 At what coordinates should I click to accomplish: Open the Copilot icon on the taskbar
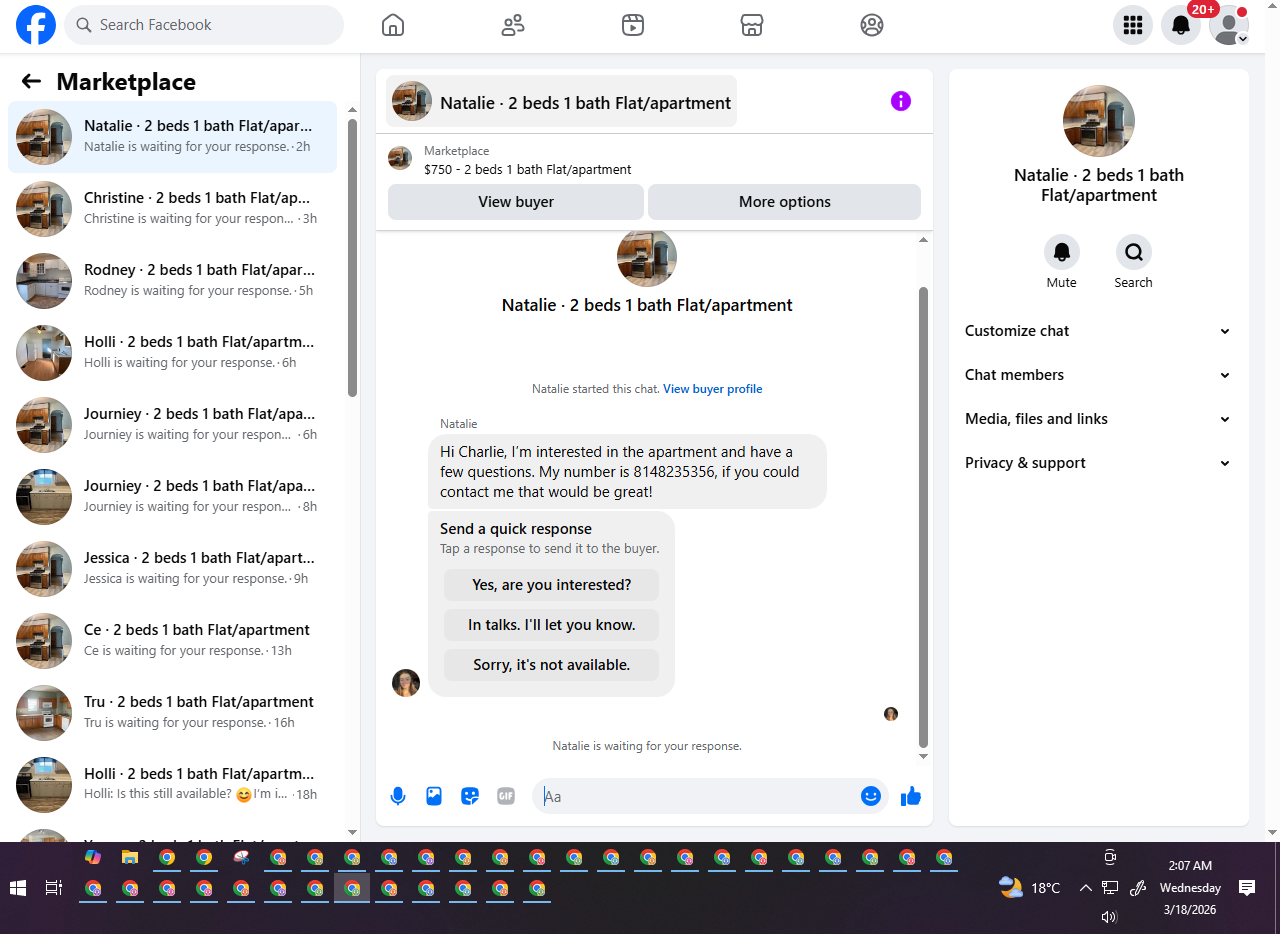coord(93,858)
